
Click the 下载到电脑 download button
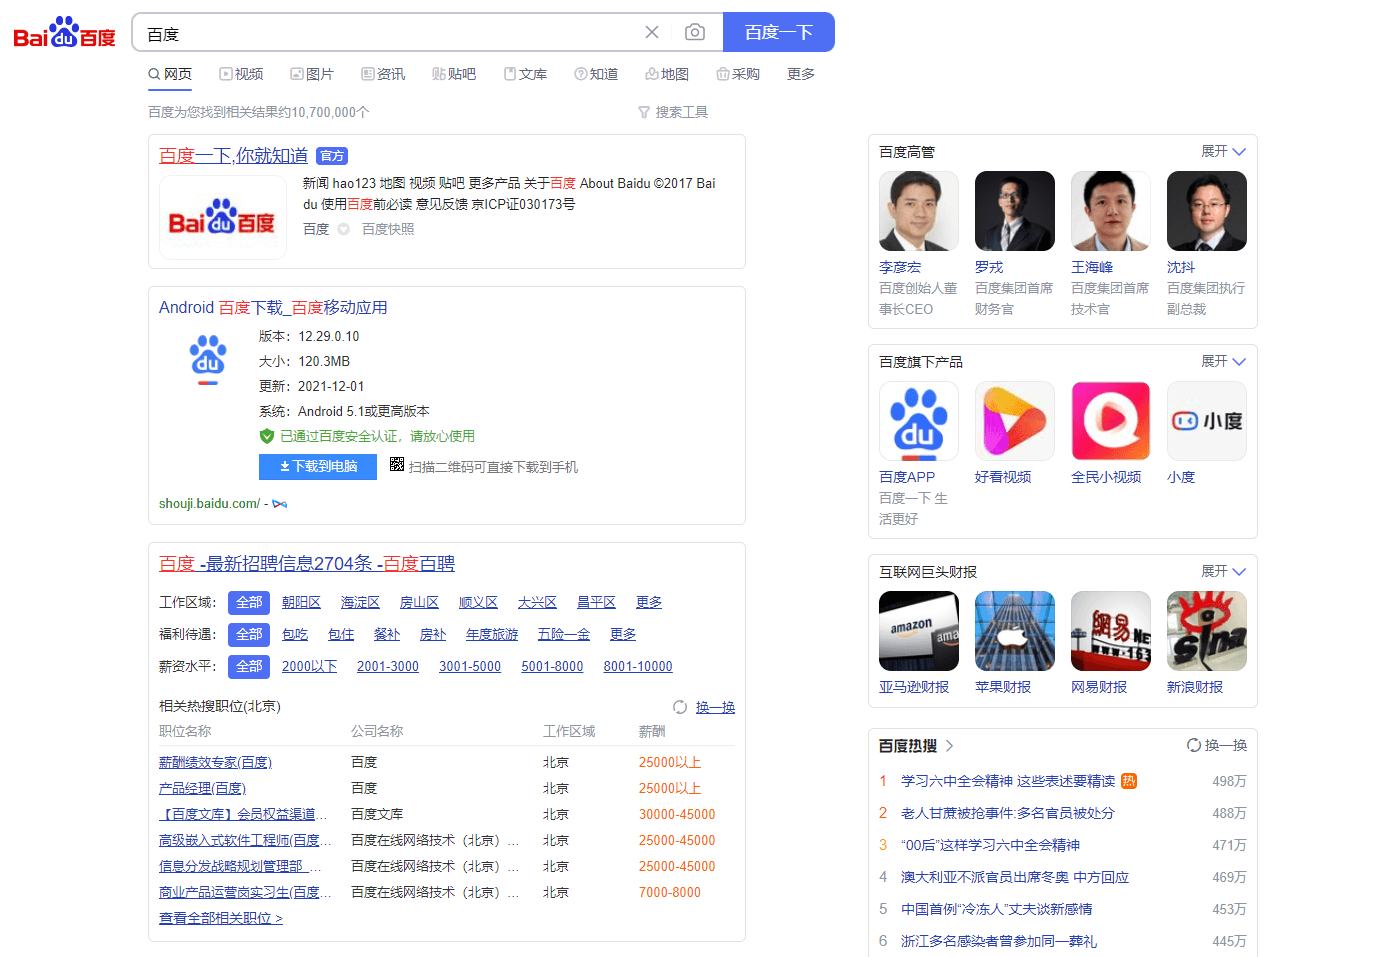(318, 467)
